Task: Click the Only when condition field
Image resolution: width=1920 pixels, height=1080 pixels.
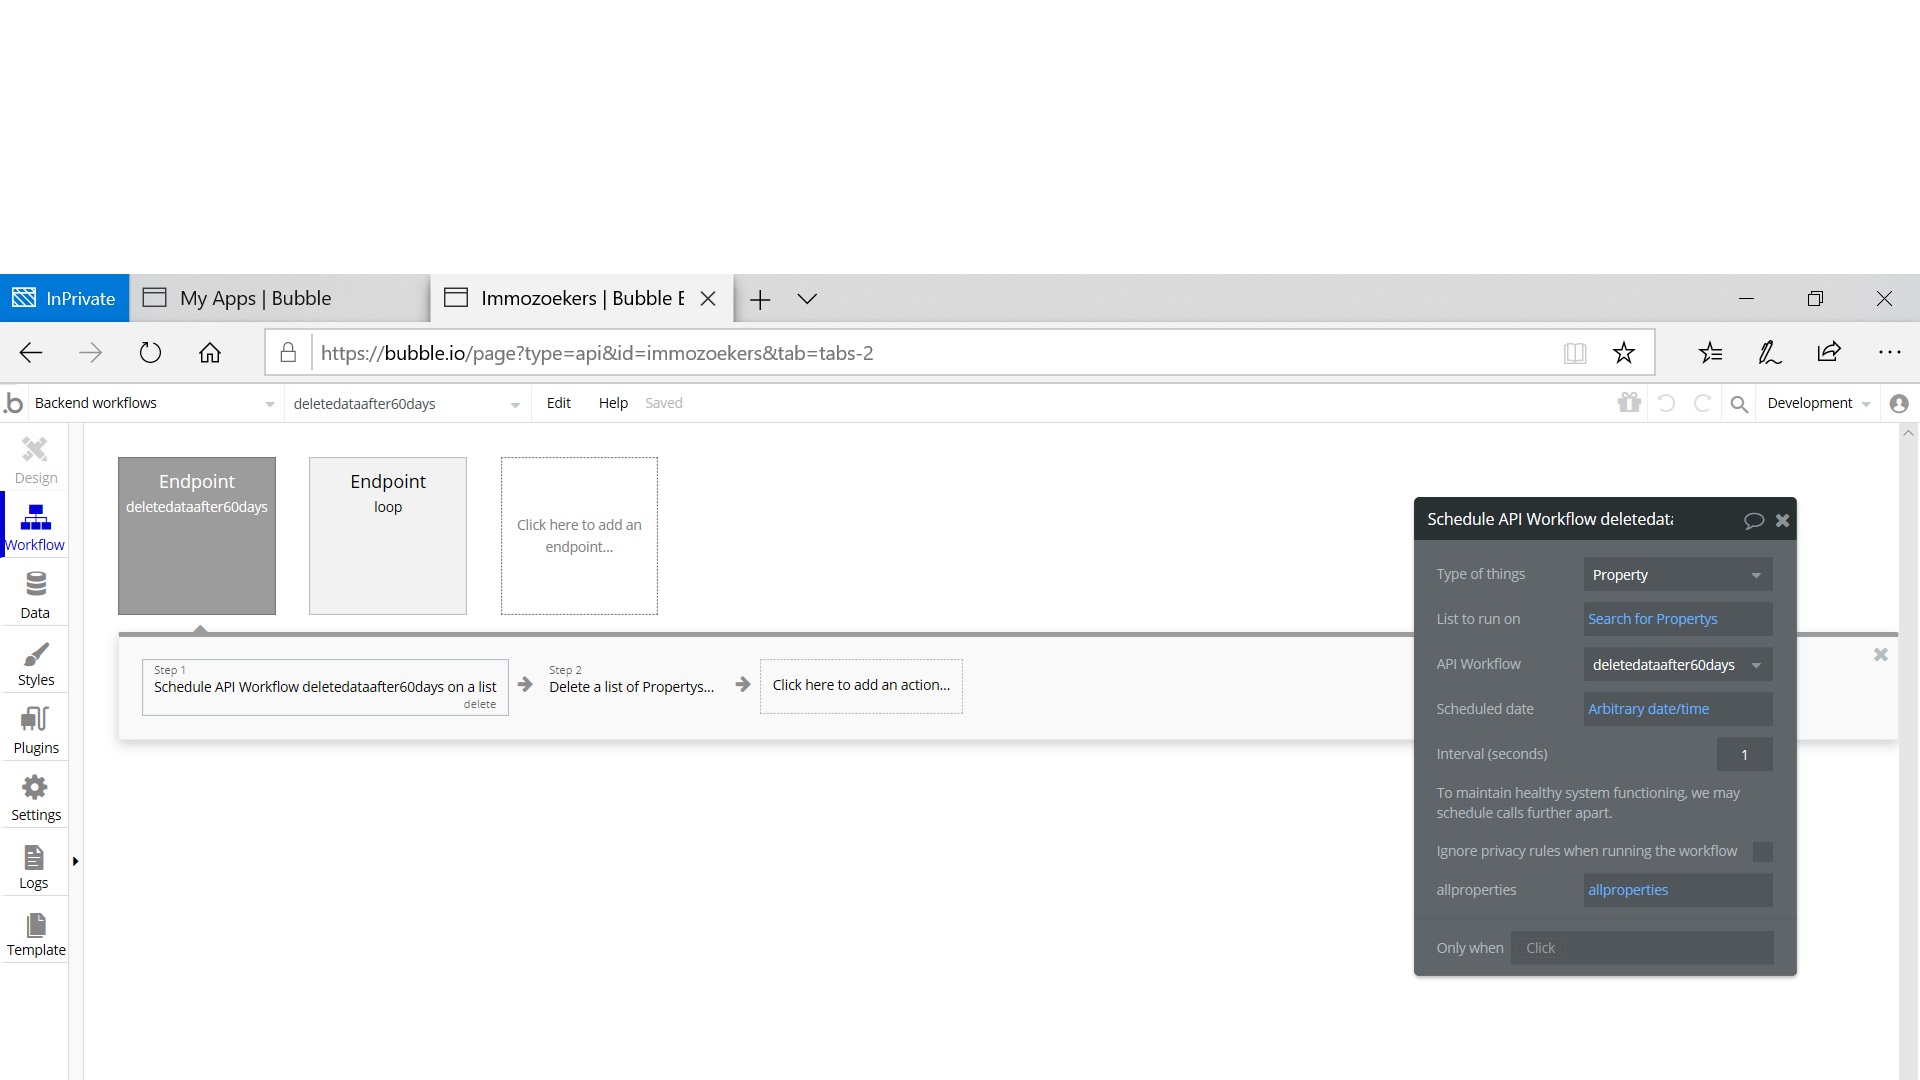Action: pyautogui.click(x=1642, y=948)
